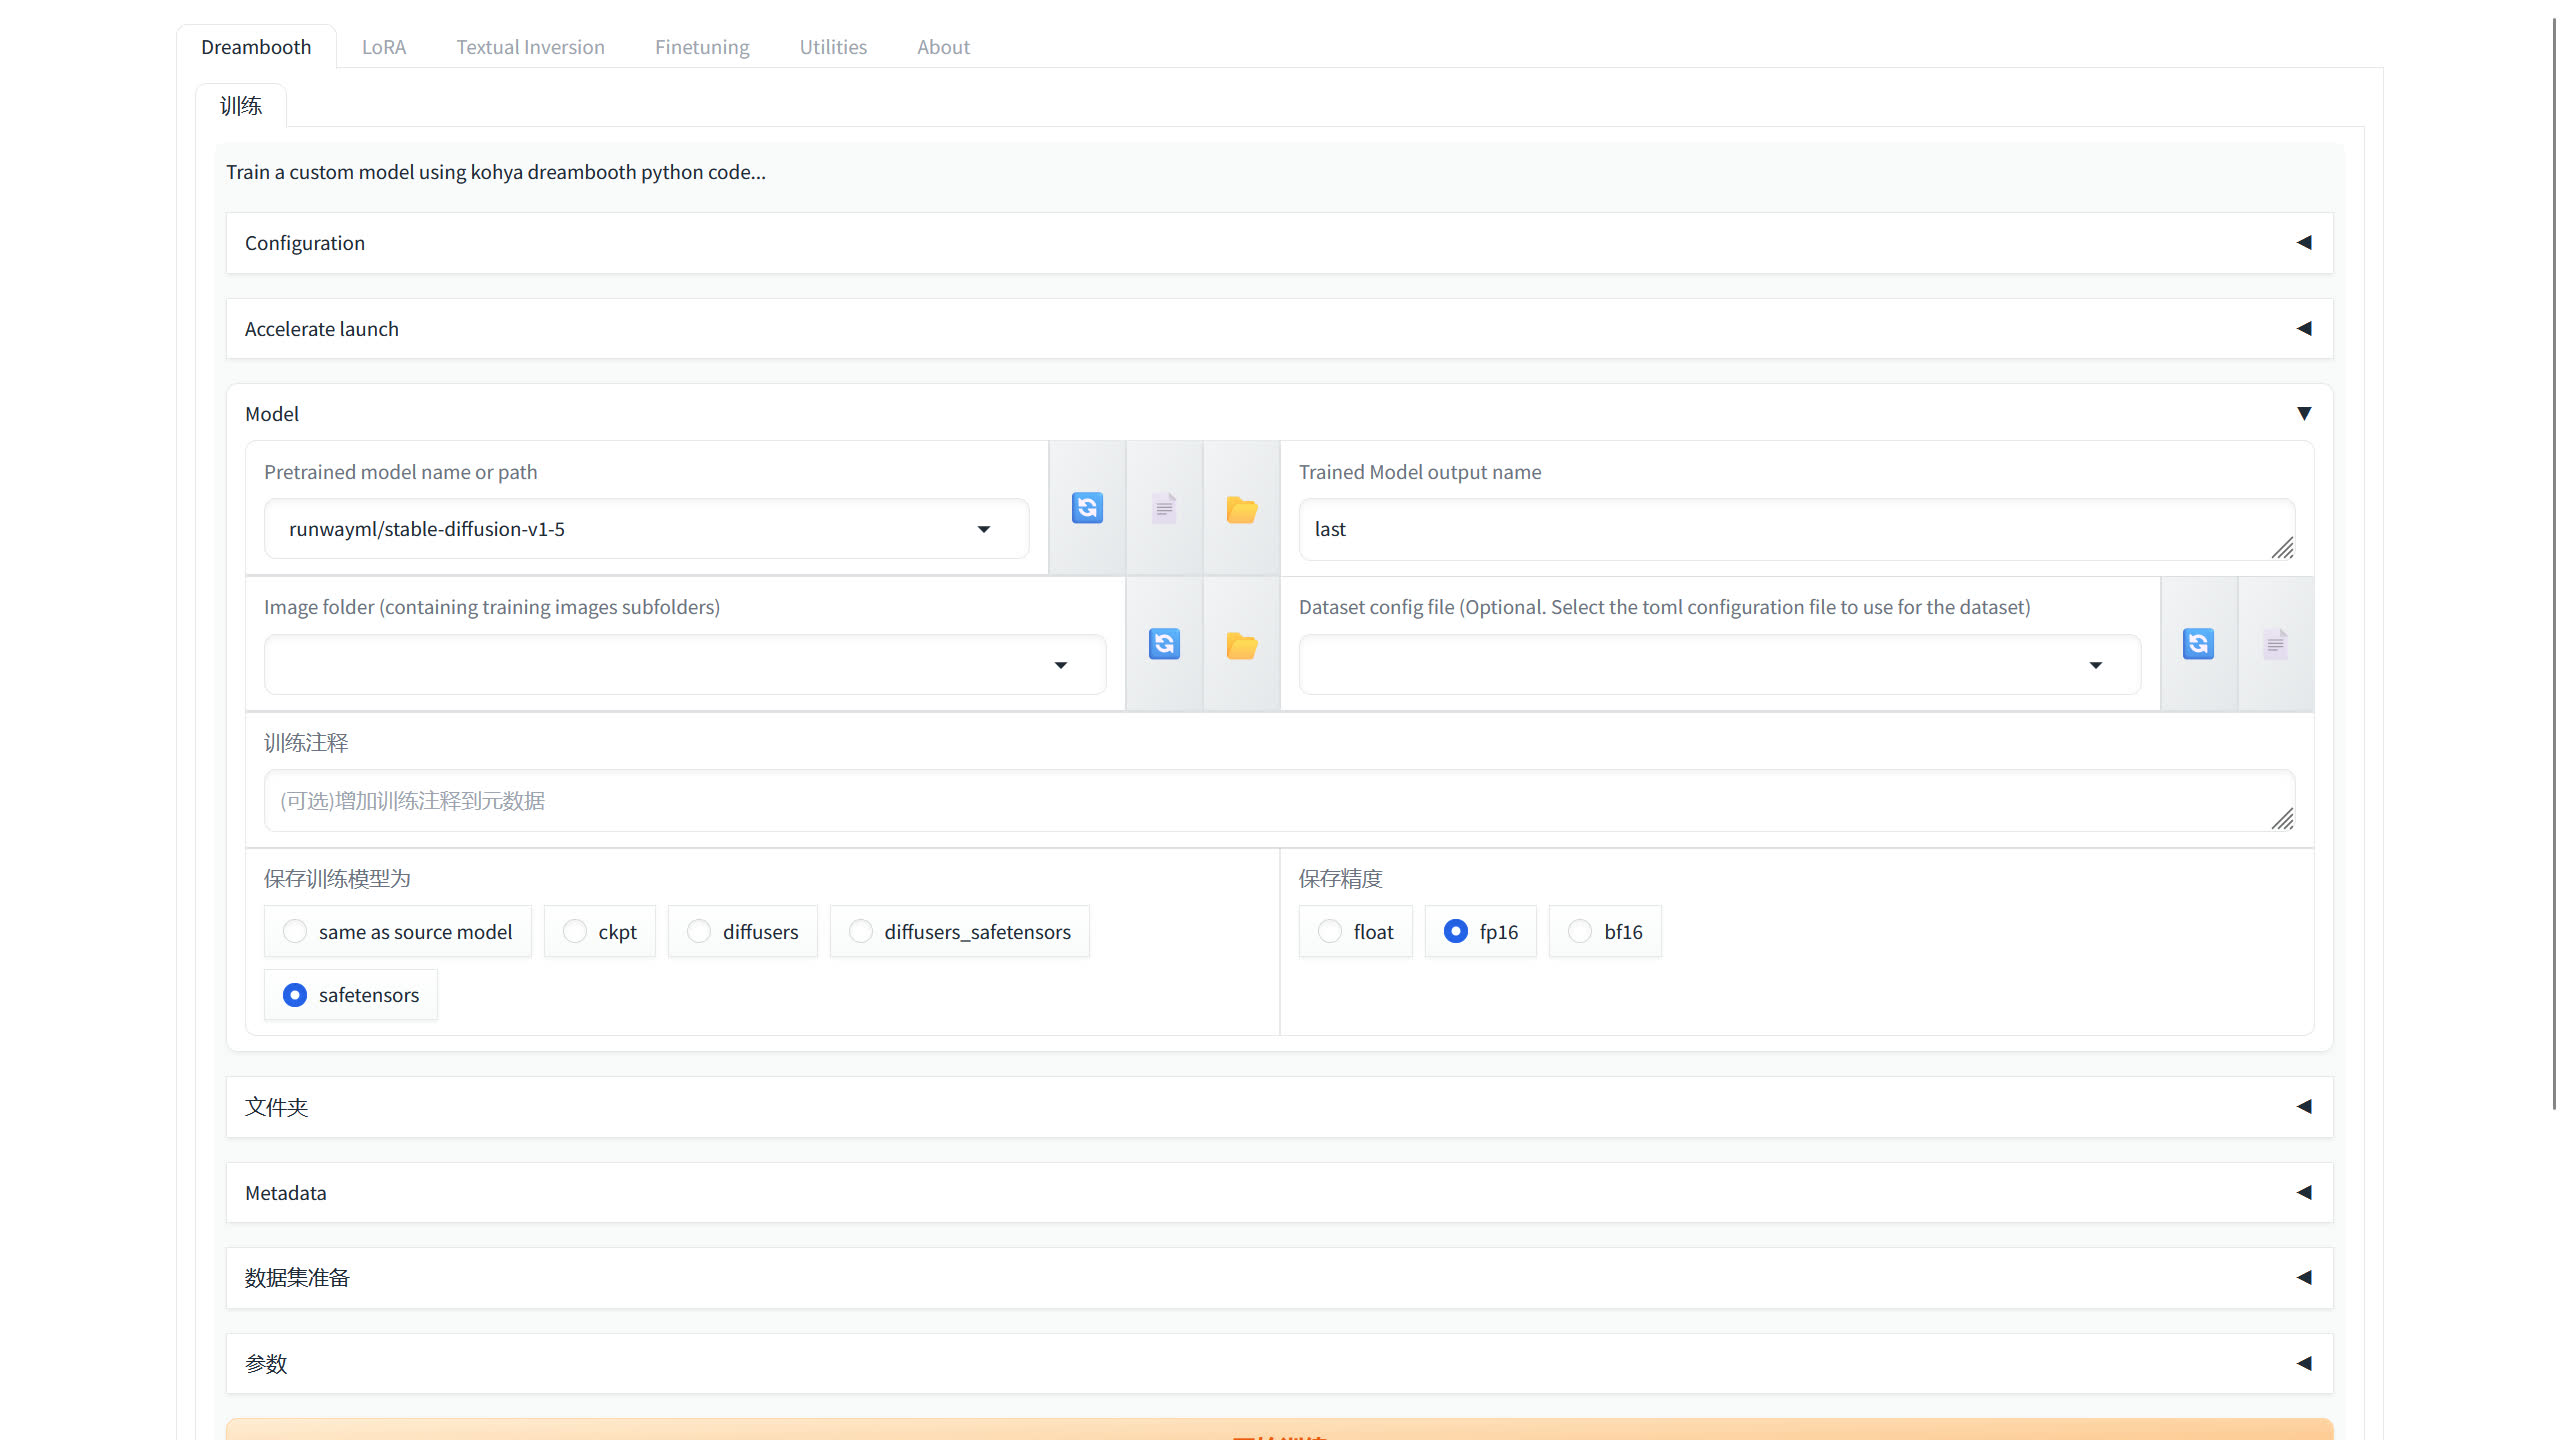This screenshot has width=2560, height=1440.
Task: Refresh the image folder list
Action: click(1164, 644)
